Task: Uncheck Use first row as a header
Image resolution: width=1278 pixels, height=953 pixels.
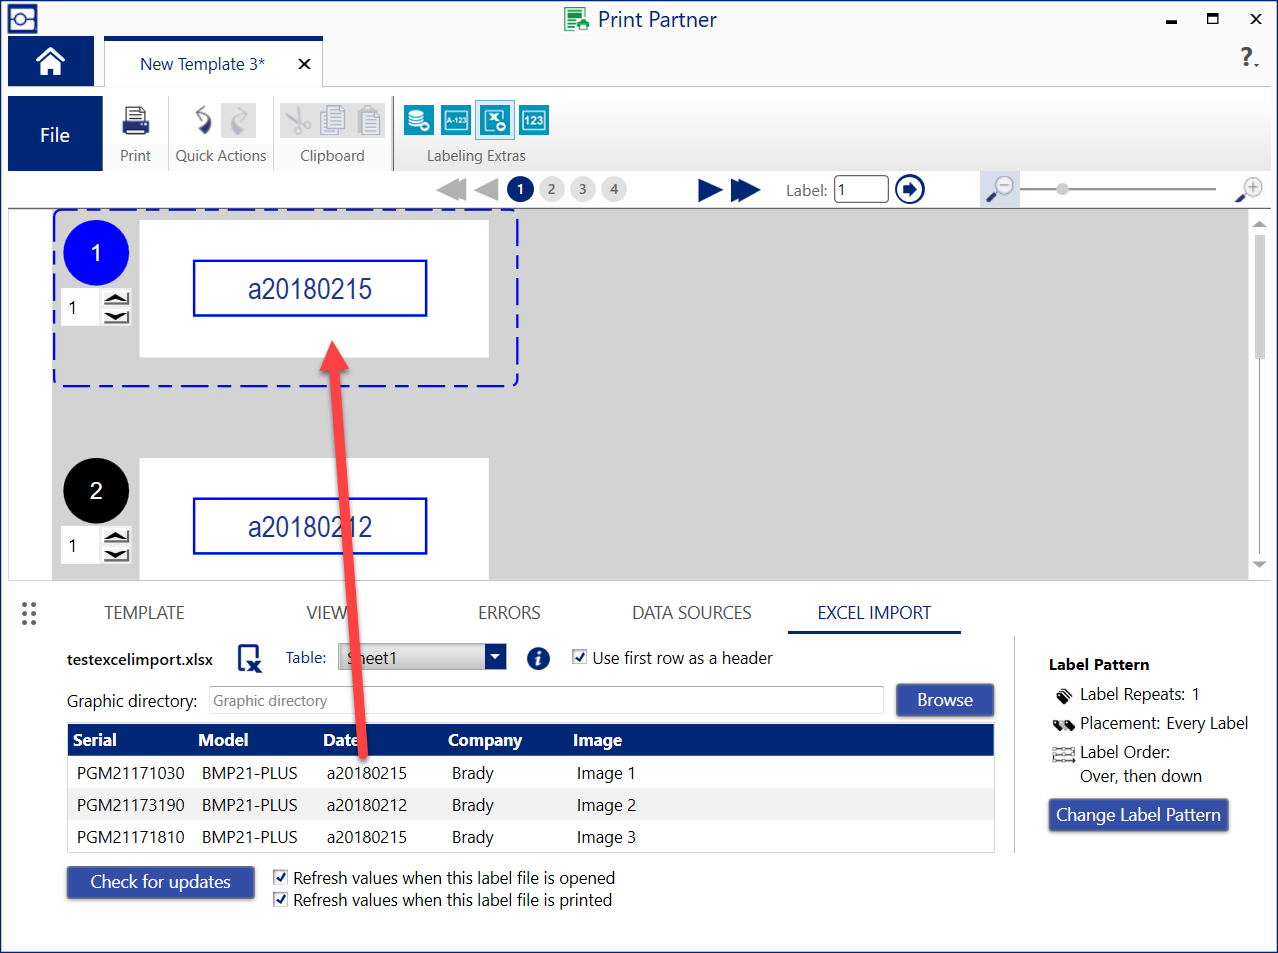Action: [580, 657]
